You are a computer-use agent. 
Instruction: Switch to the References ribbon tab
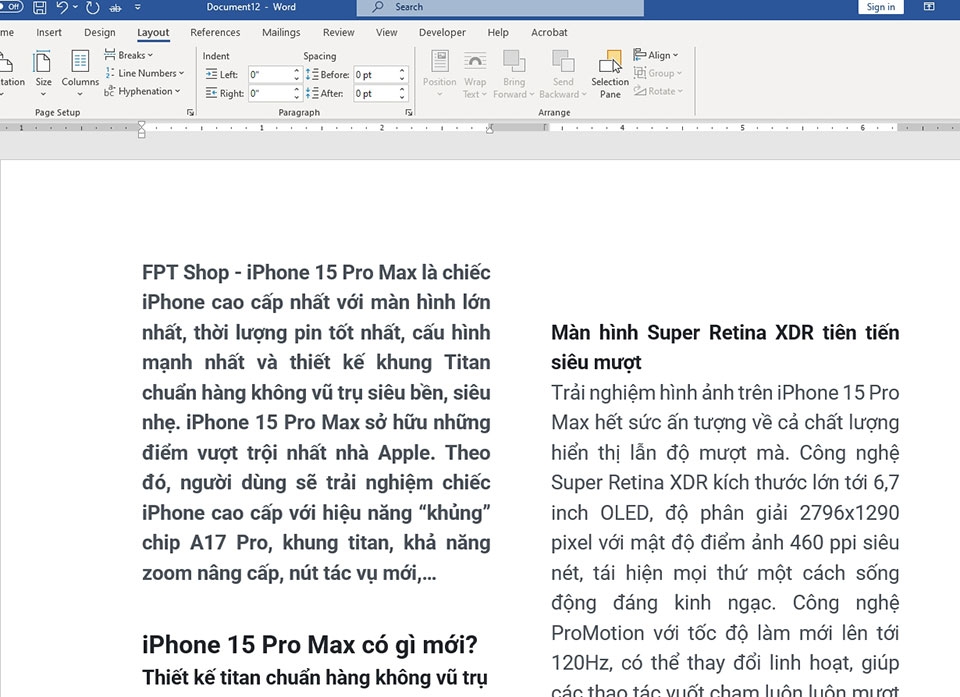pos(215,32)
